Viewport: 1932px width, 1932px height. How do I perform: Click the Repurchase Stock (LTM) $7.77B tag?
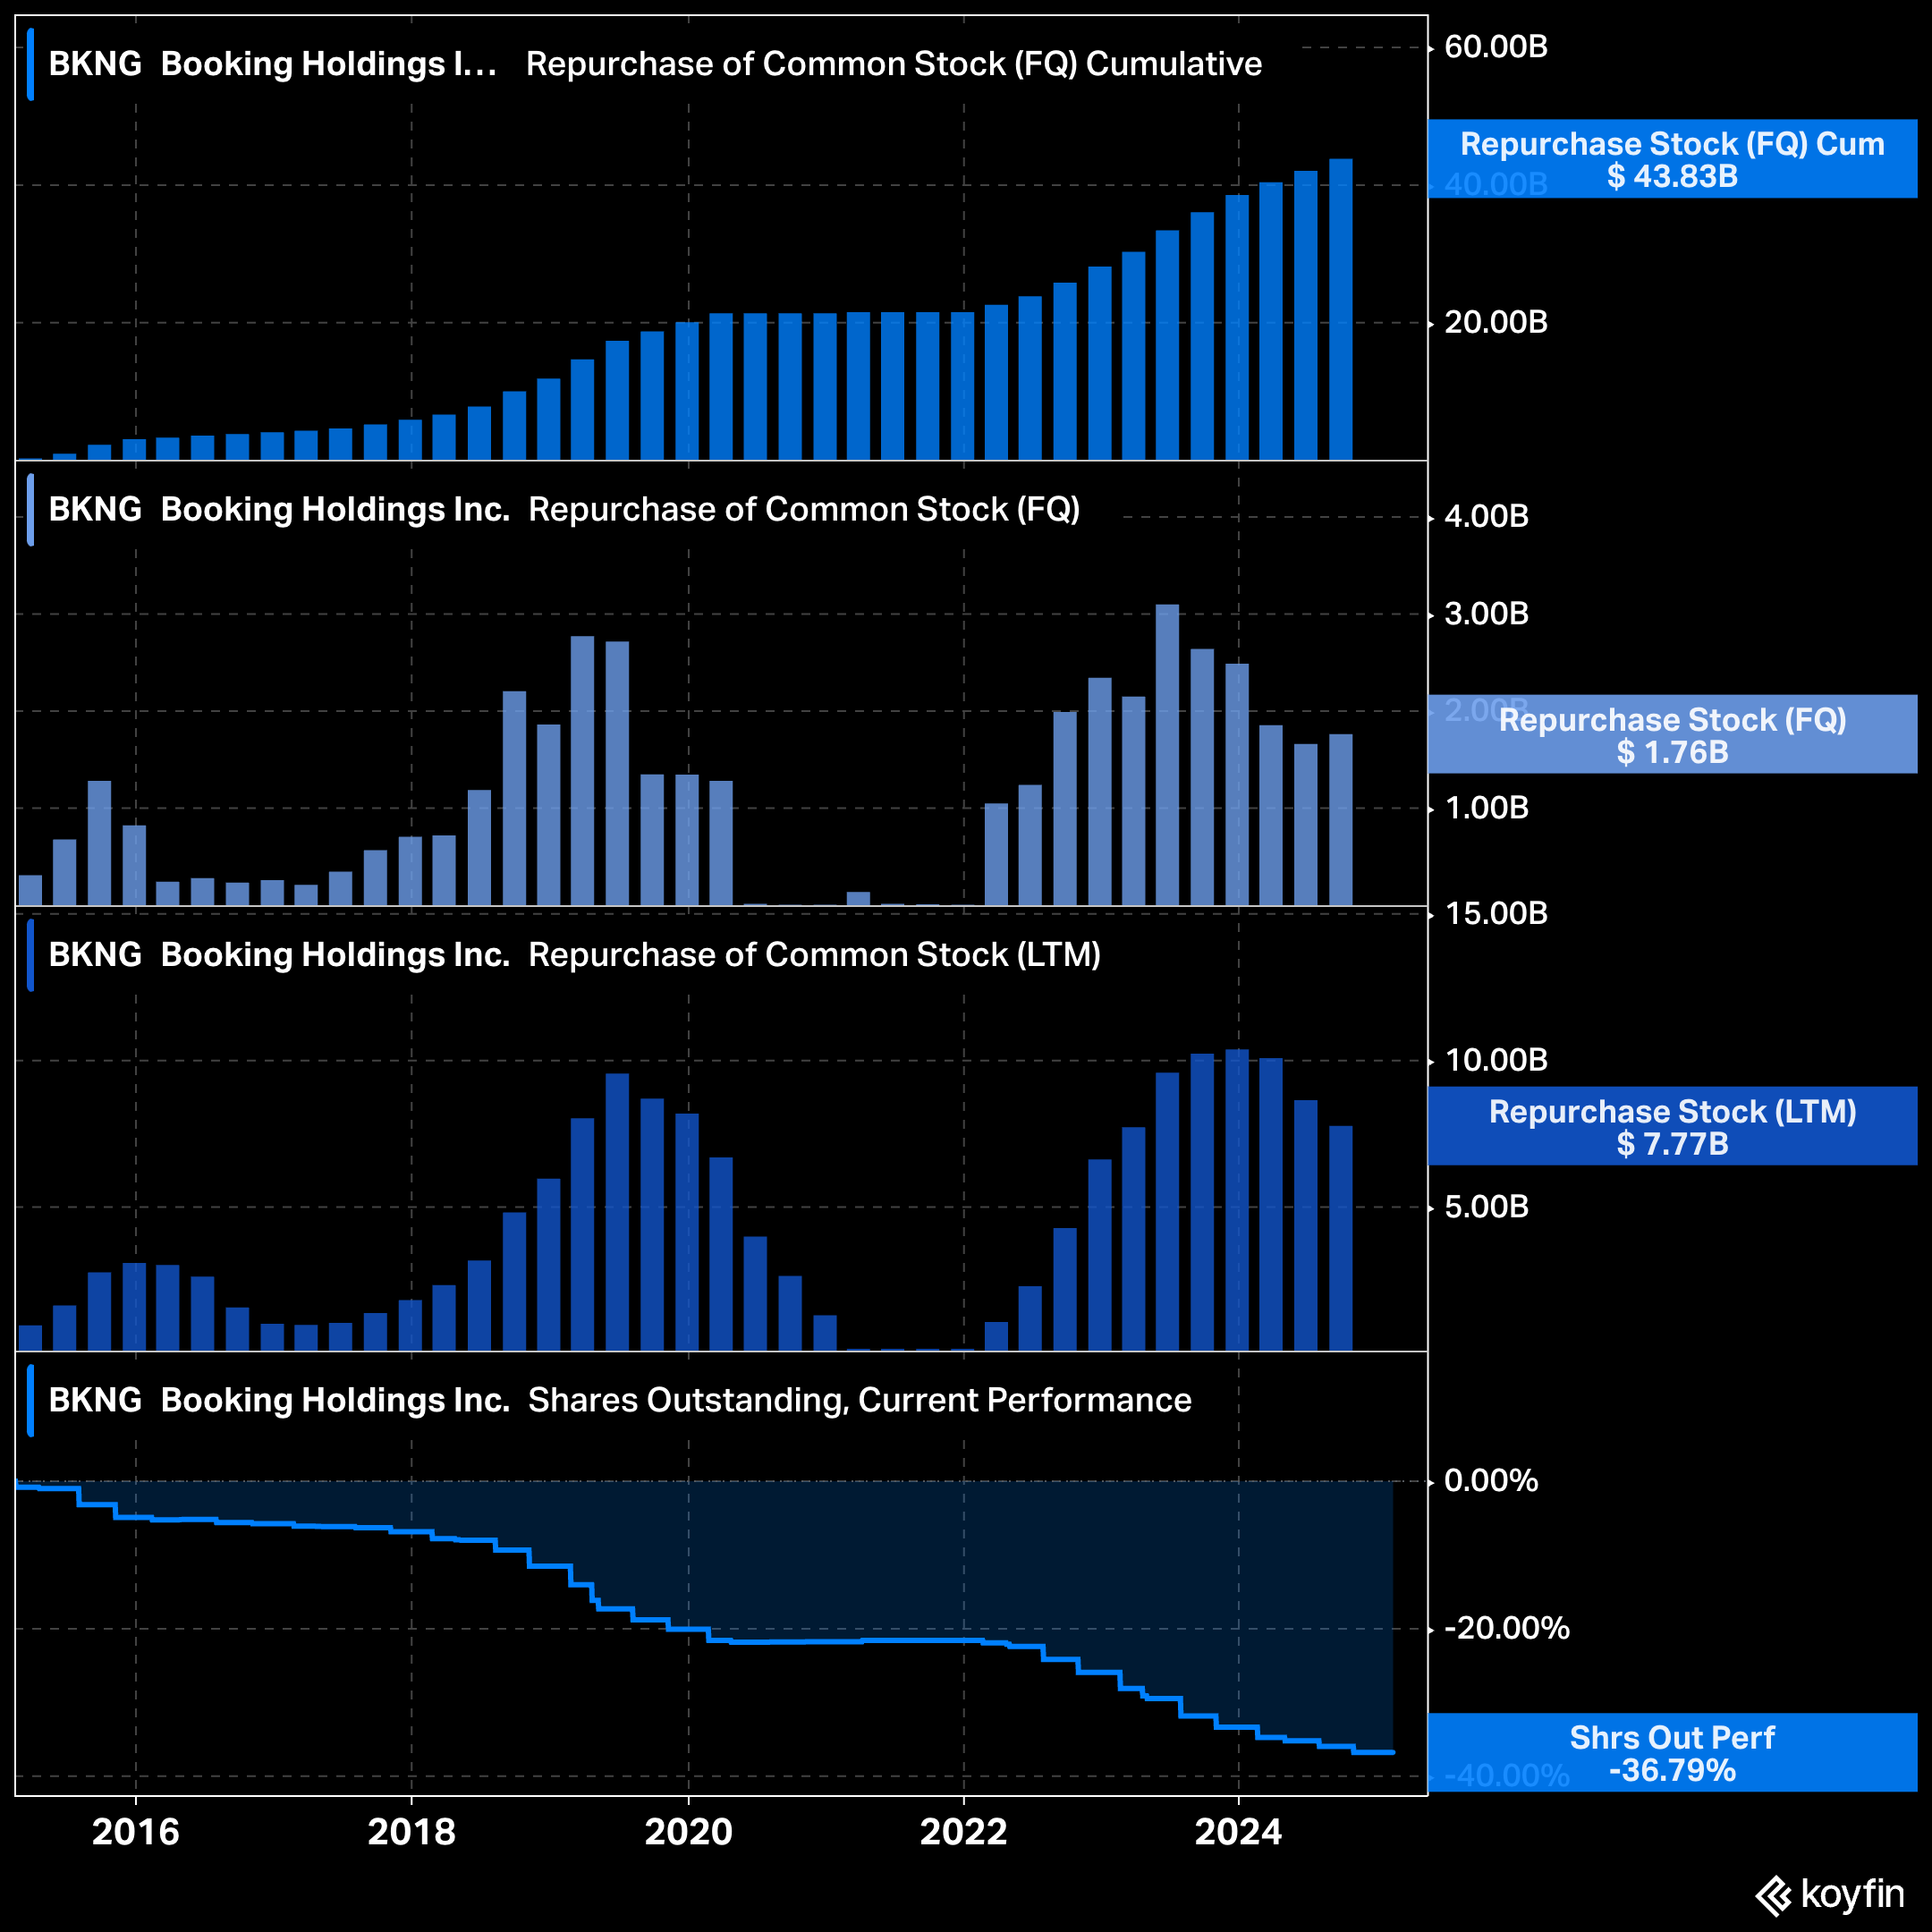pyautogui.click(x=1671, y=1126)
